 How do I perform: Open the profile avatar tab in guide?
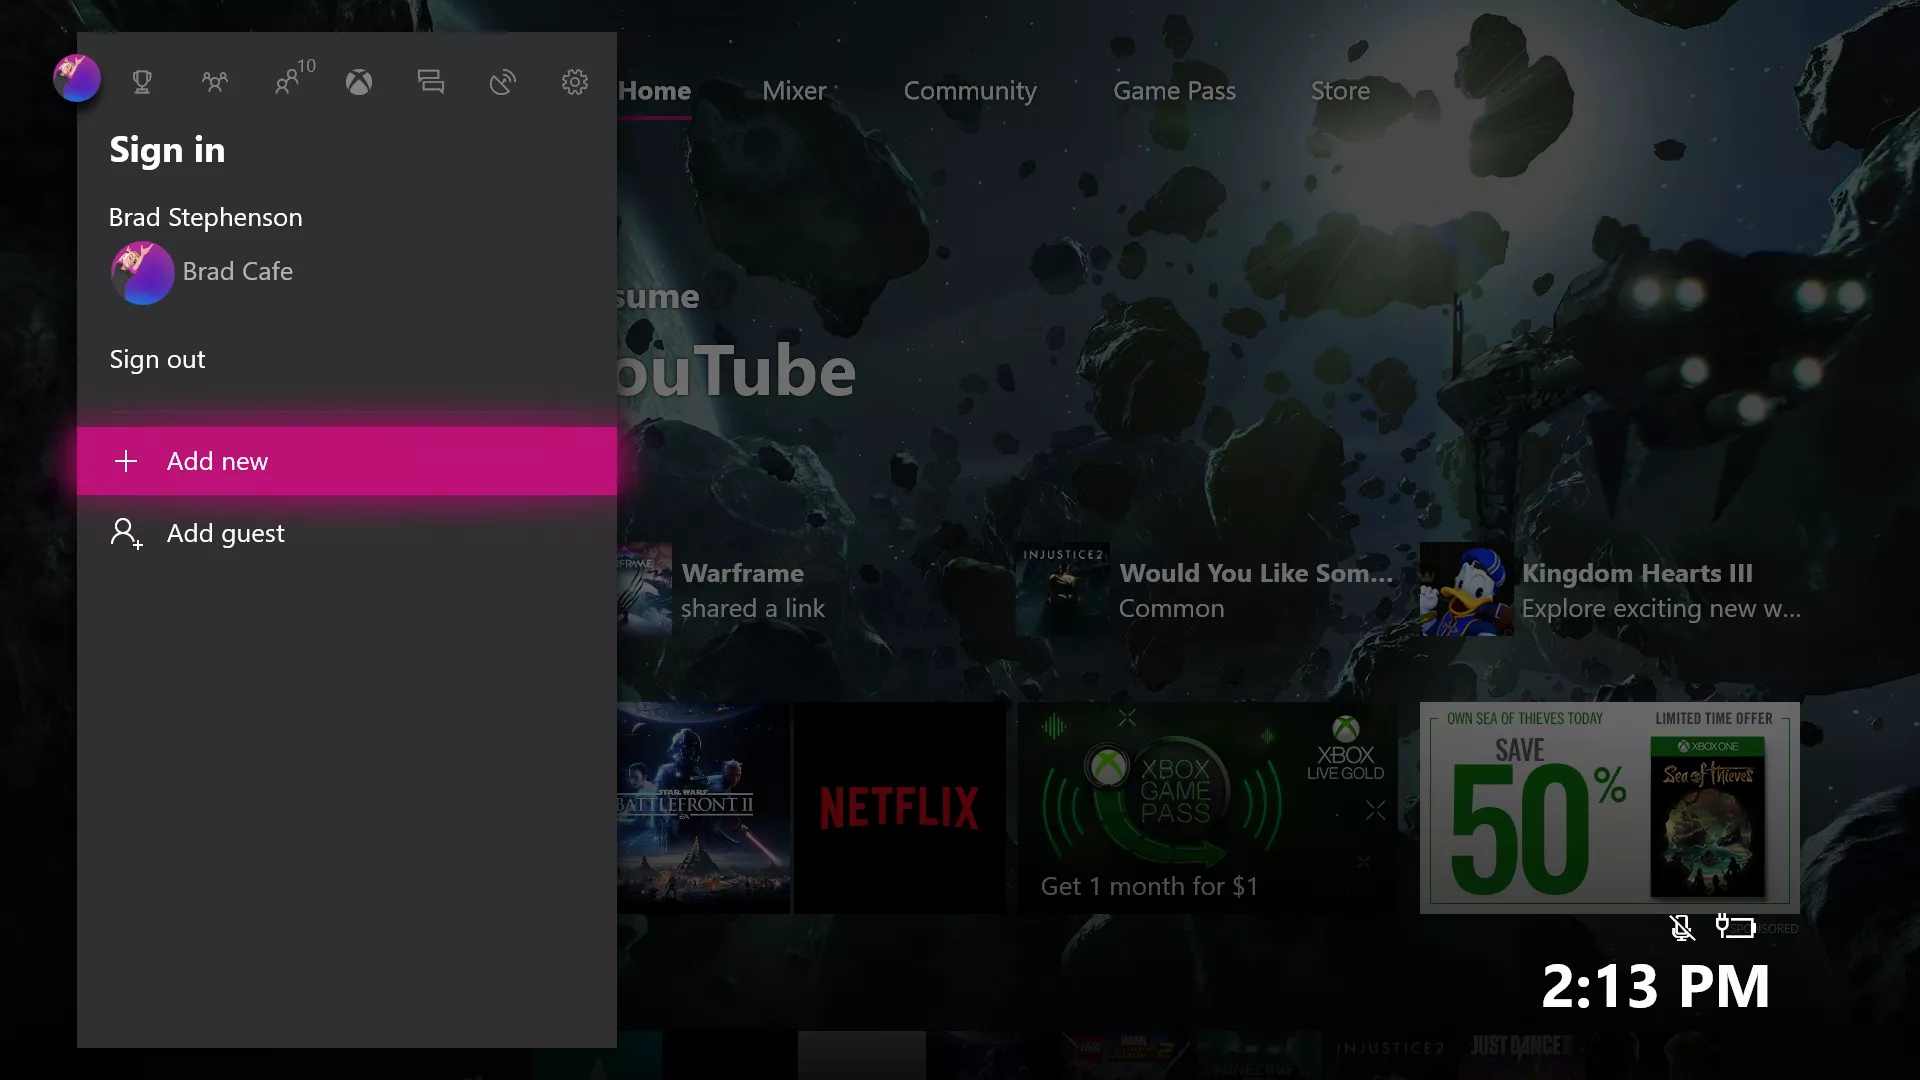(x=77, y=78)
